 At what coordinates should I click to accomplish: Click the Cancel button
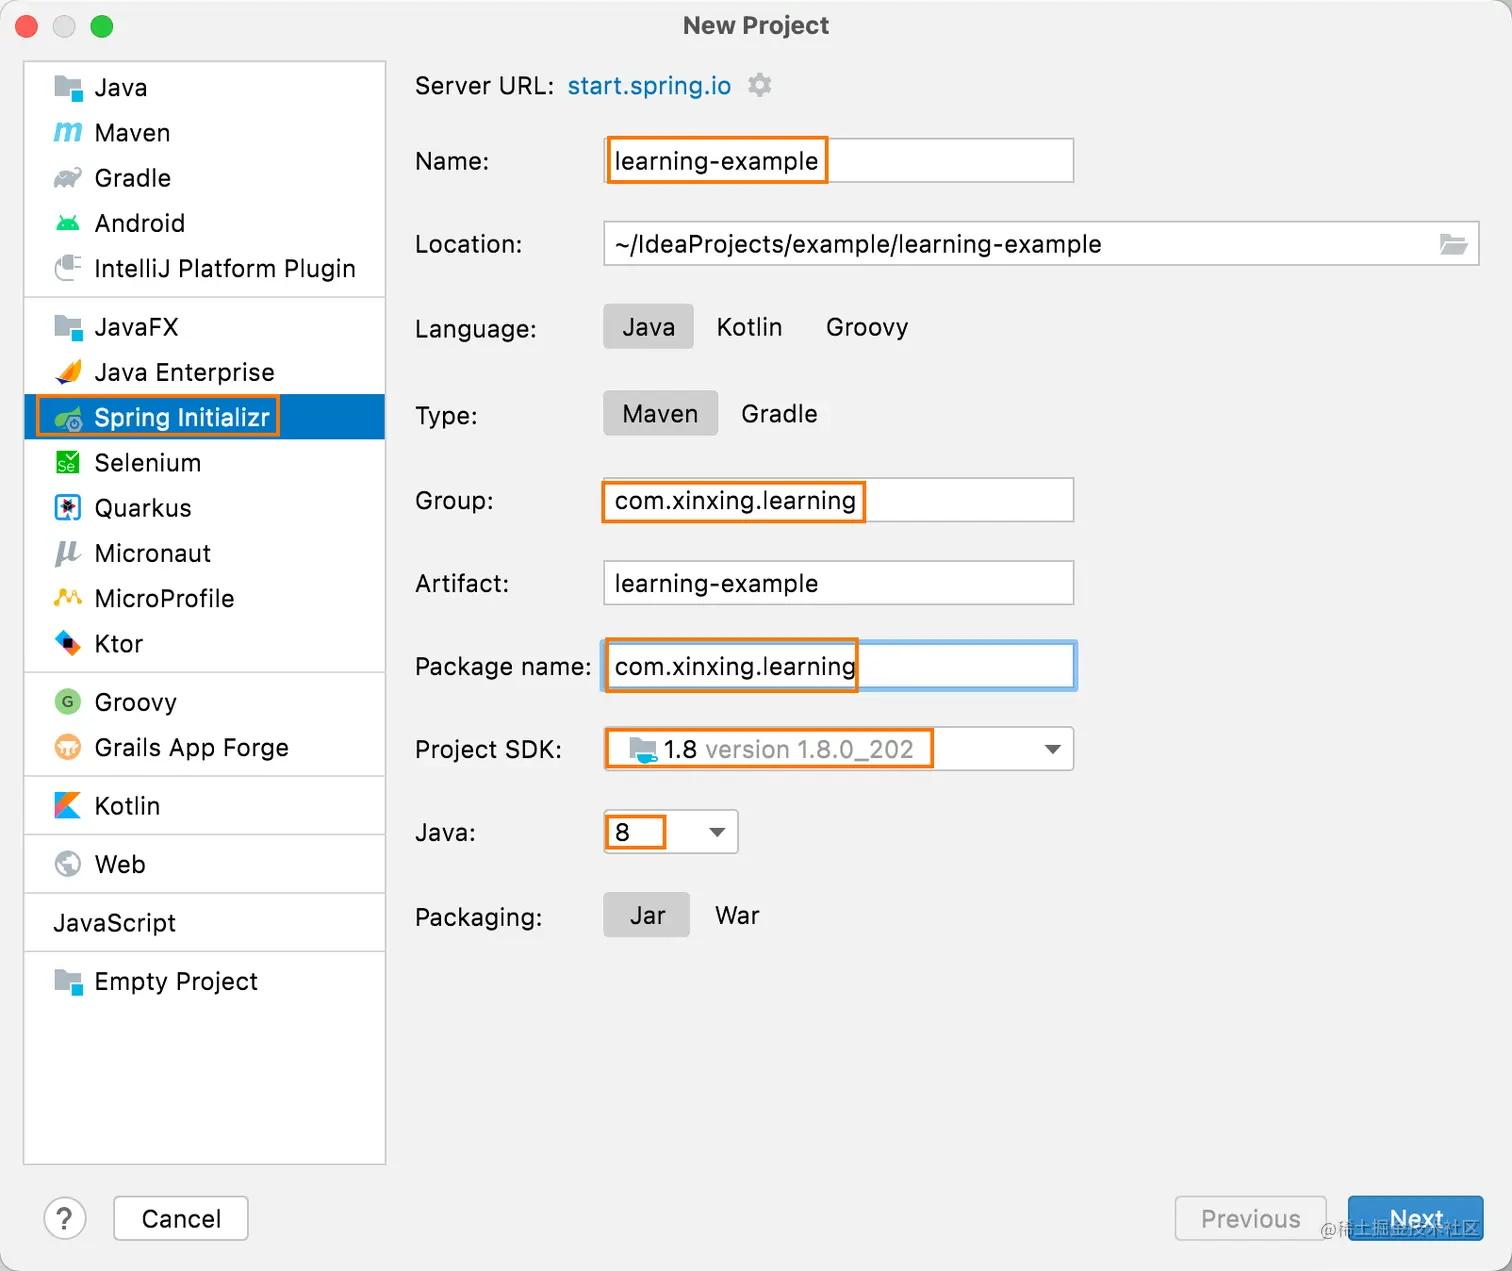tap(181, 1218)
